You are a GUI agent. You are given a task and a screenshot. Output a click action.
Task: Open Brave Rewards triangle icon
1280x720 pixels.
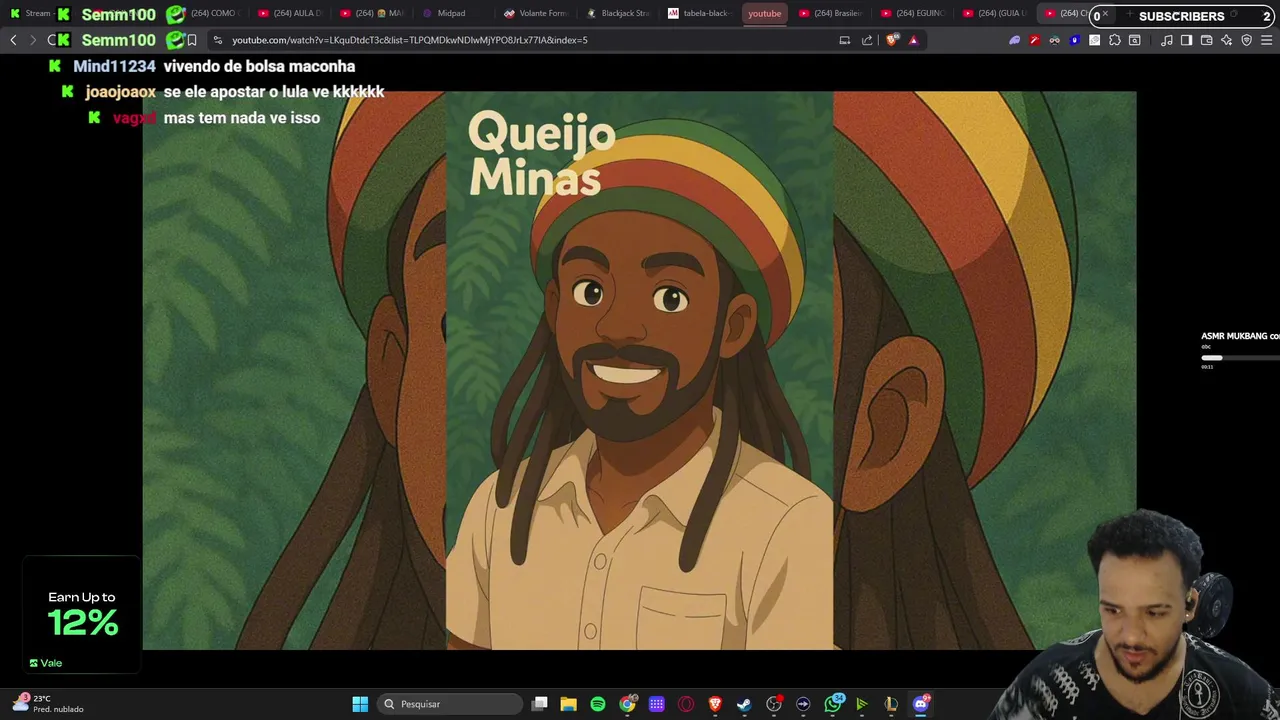tap(913, 40)
